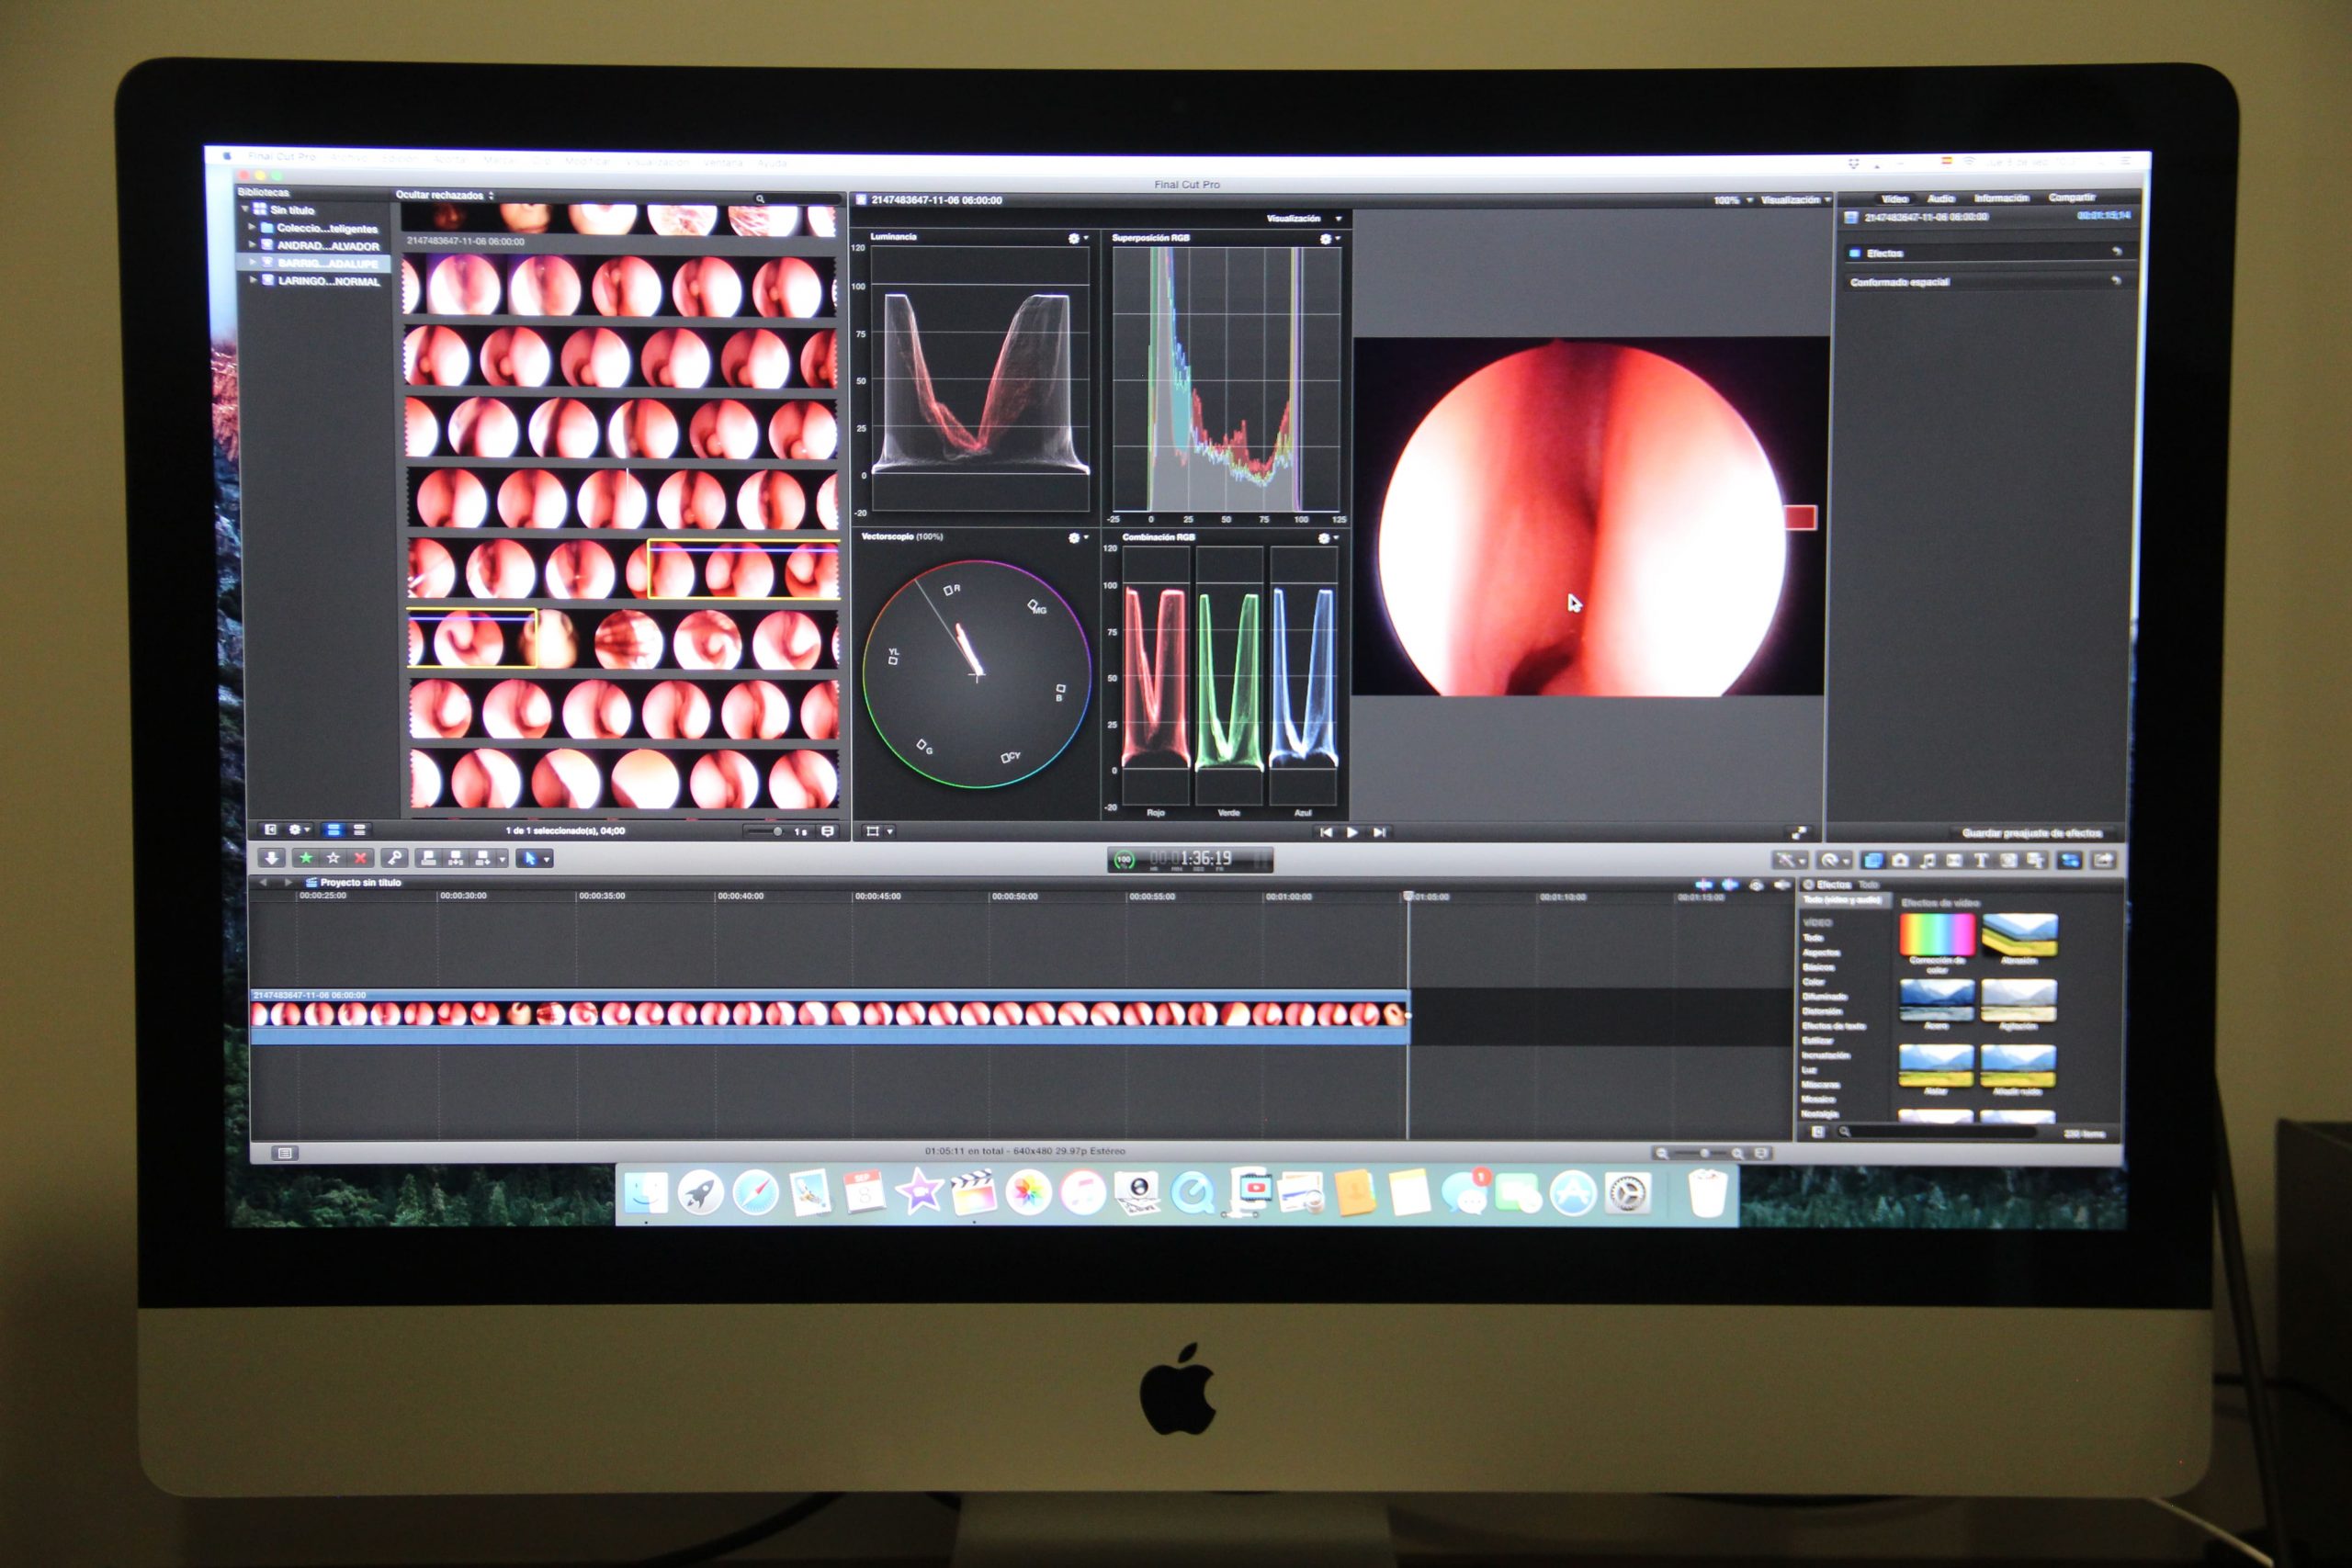Viewport: 2352px width, 1568px height.
Task: Open the Ocultar rechazados filter dropdown
Action: 445,195
